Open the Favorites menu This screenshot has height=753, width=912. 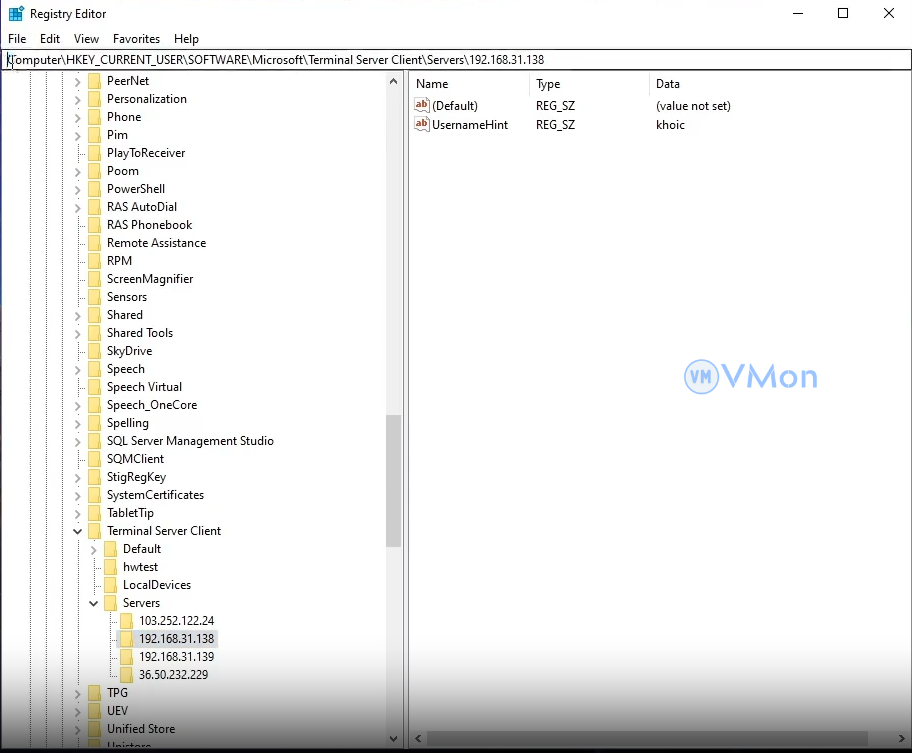tap(136, 39)
